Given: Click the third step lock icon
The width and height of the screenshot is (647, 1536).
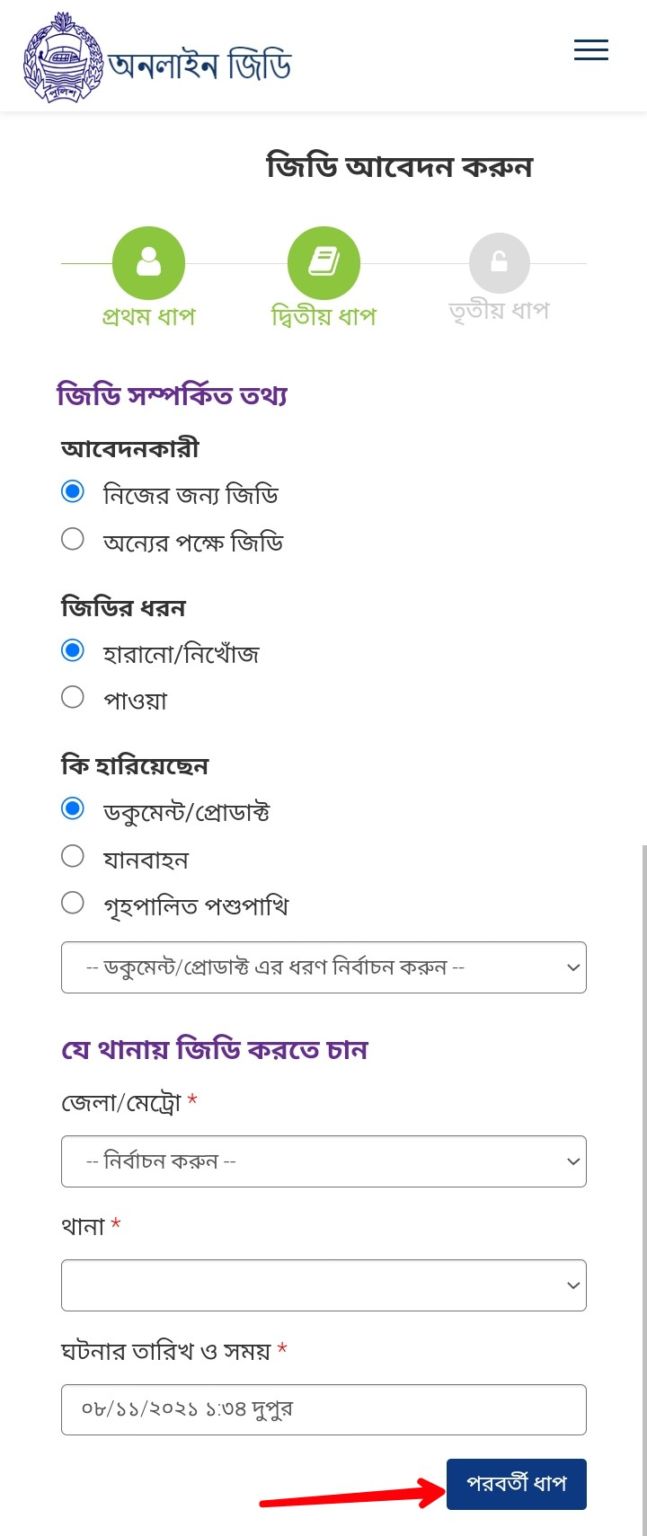Looking at the screenshot, I should click(x=499, y=263).
